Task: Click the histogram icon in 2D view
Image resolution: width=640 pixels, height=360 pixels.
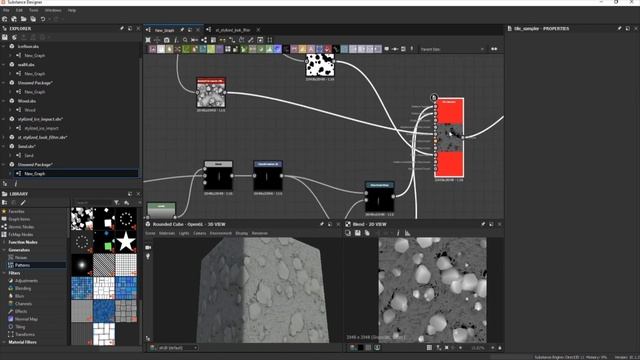Action: 407,233
